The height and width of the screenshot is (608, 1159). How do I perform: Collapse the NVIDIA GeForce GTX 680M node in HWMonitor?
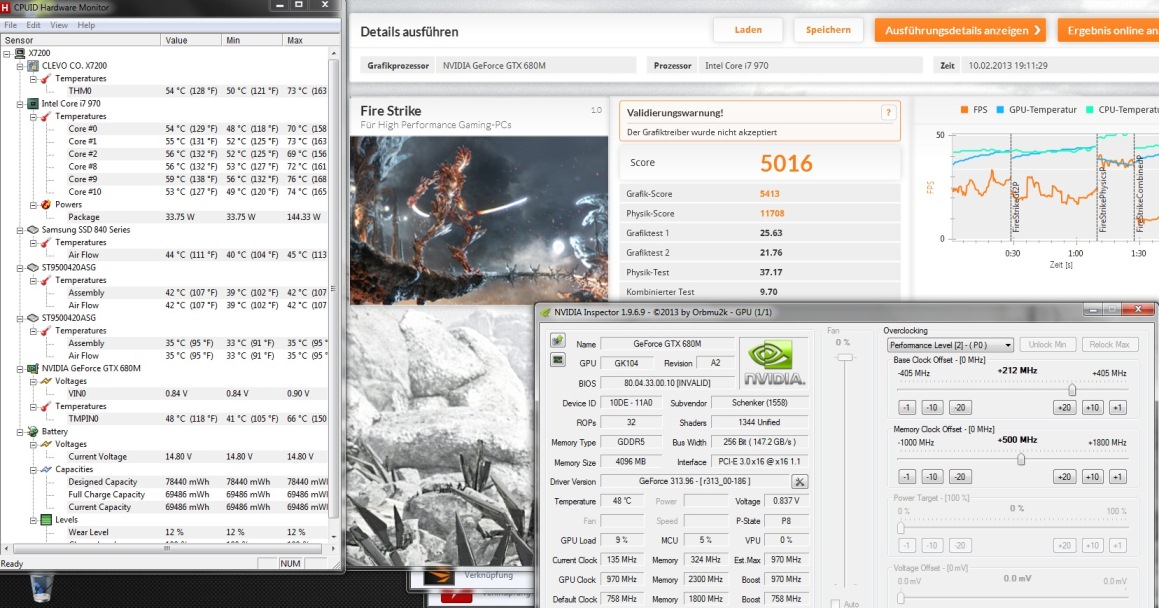tap(20, 369)
